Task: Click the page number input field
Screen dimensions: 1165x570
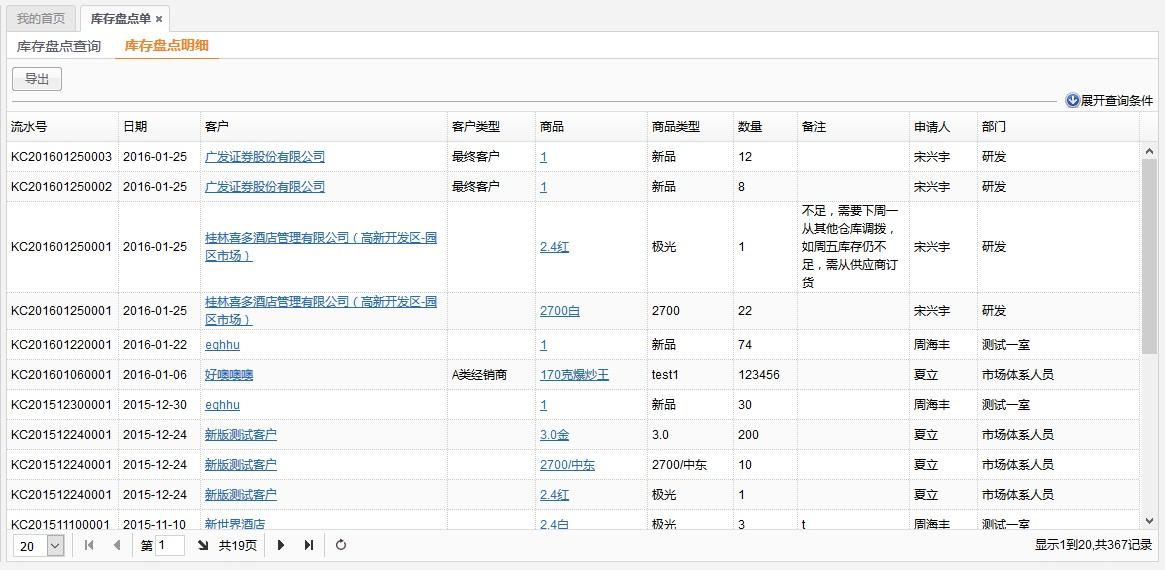Action: click(170, 545)
